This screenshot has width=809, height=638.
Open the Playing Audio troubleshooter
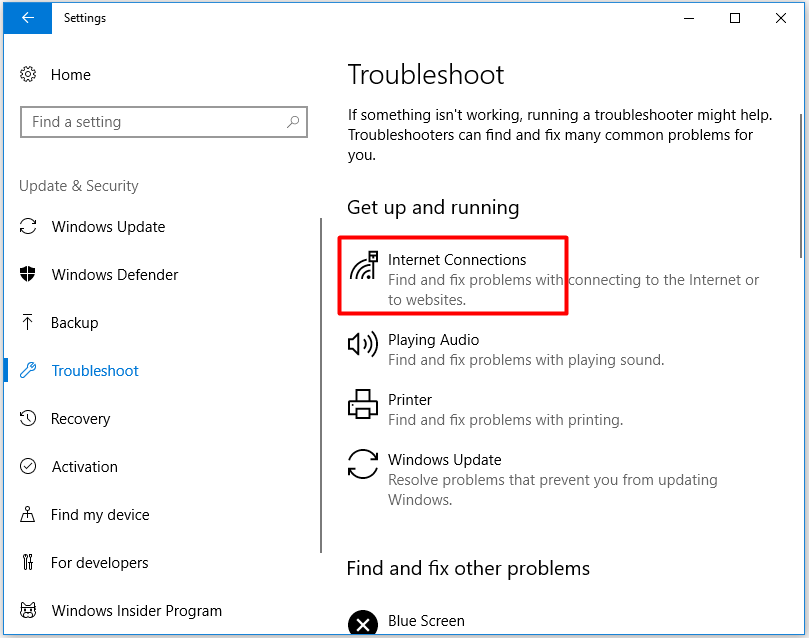(433, 340)
